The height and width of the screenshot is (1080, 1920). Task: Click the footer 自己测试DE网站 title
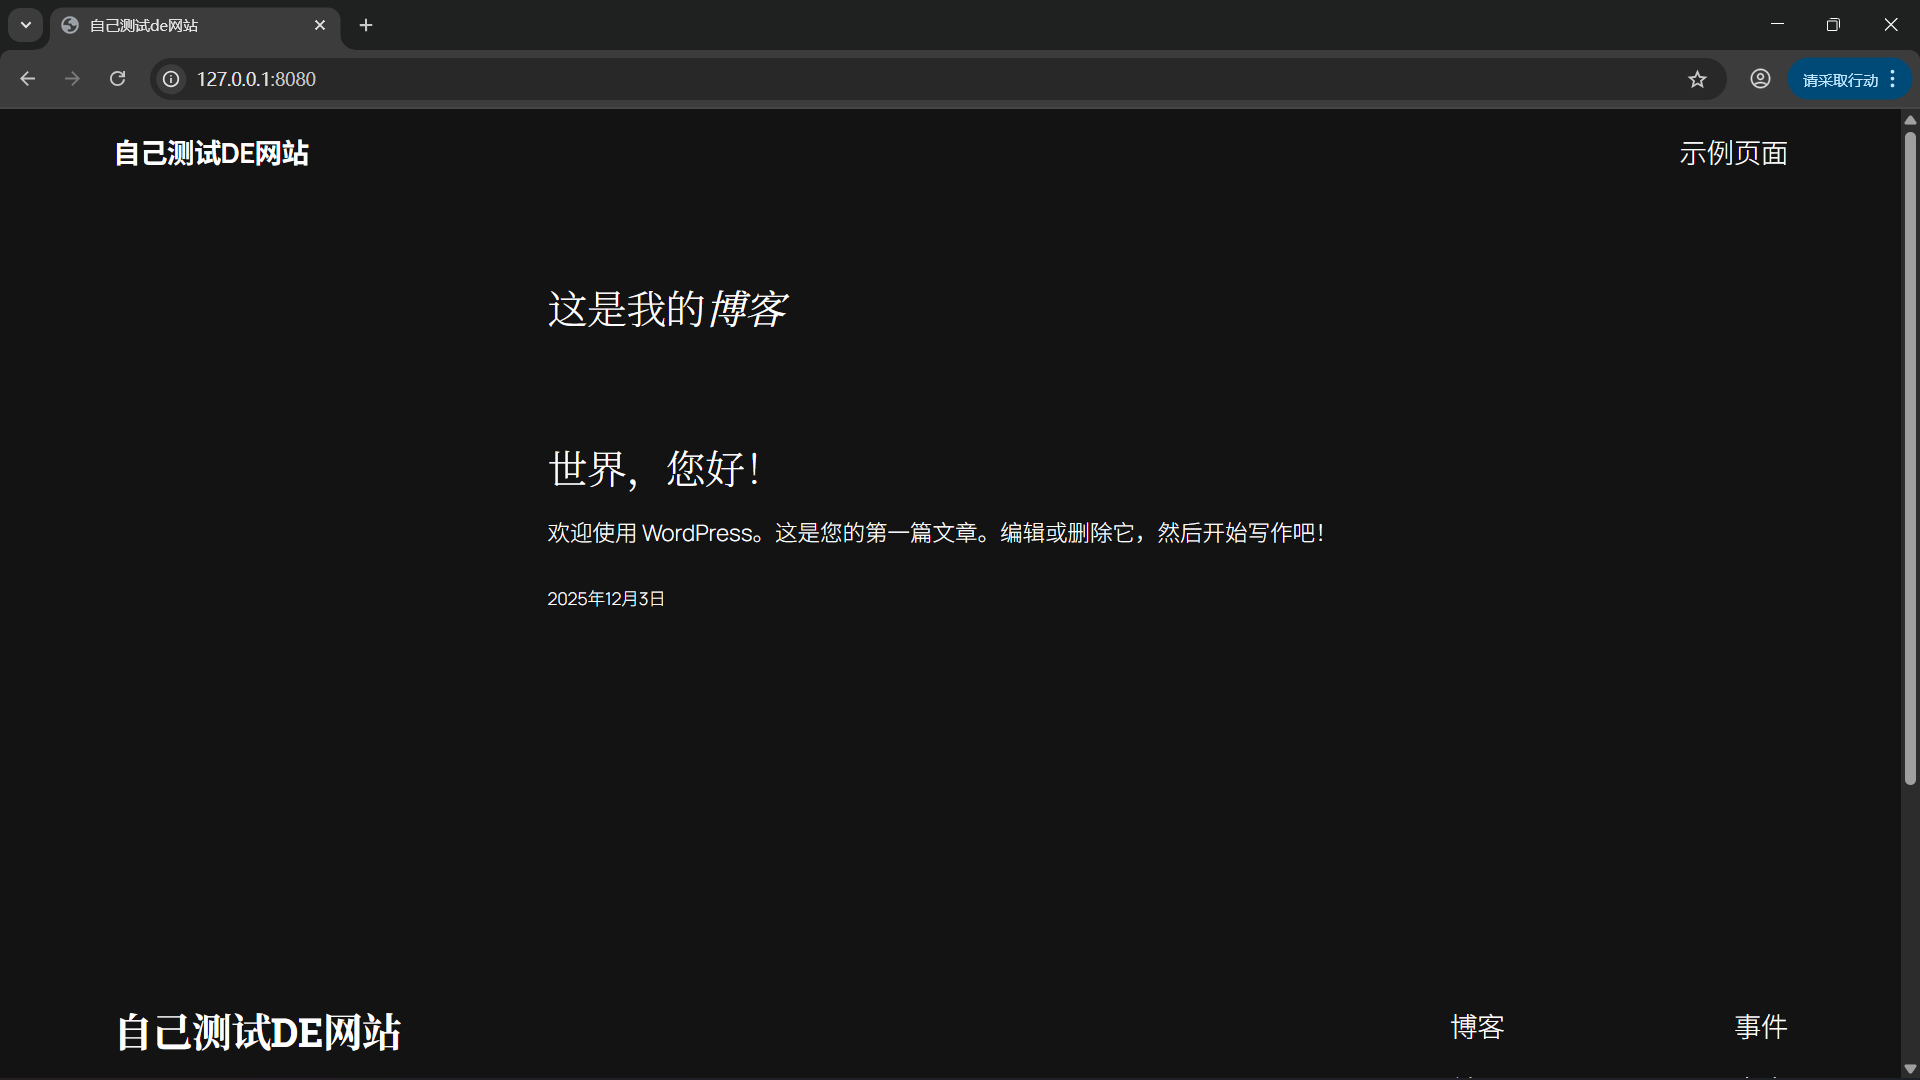point(258,1032)
